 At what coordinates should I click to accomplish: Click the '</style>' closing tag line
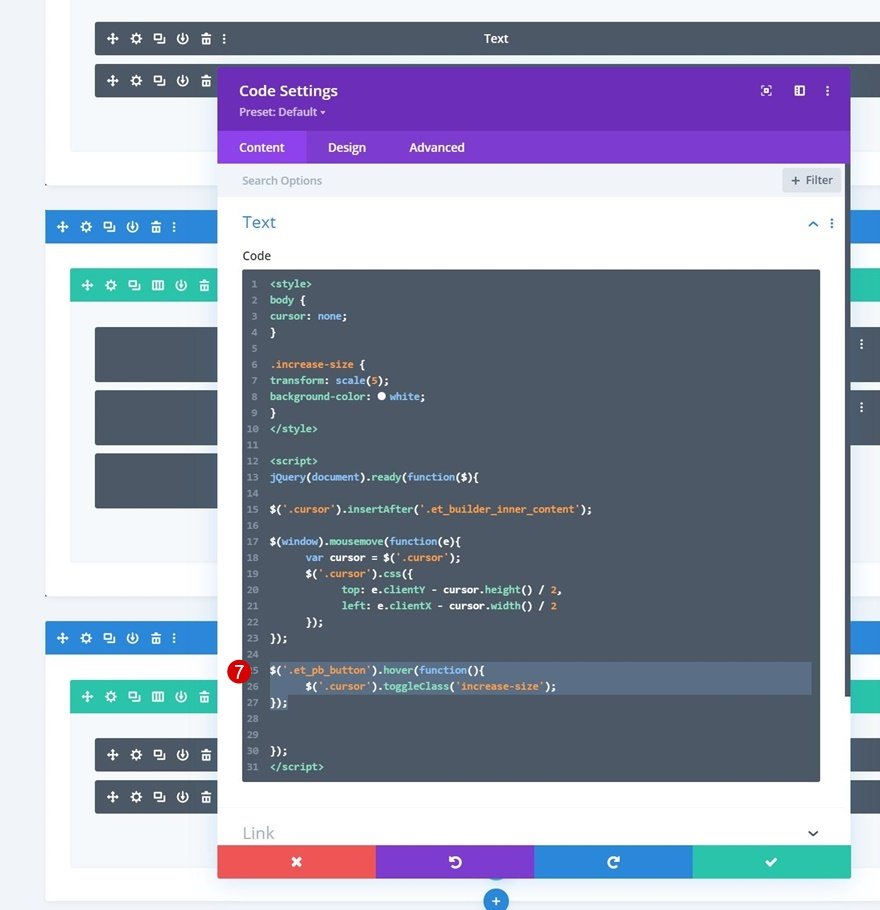[293, 429]
